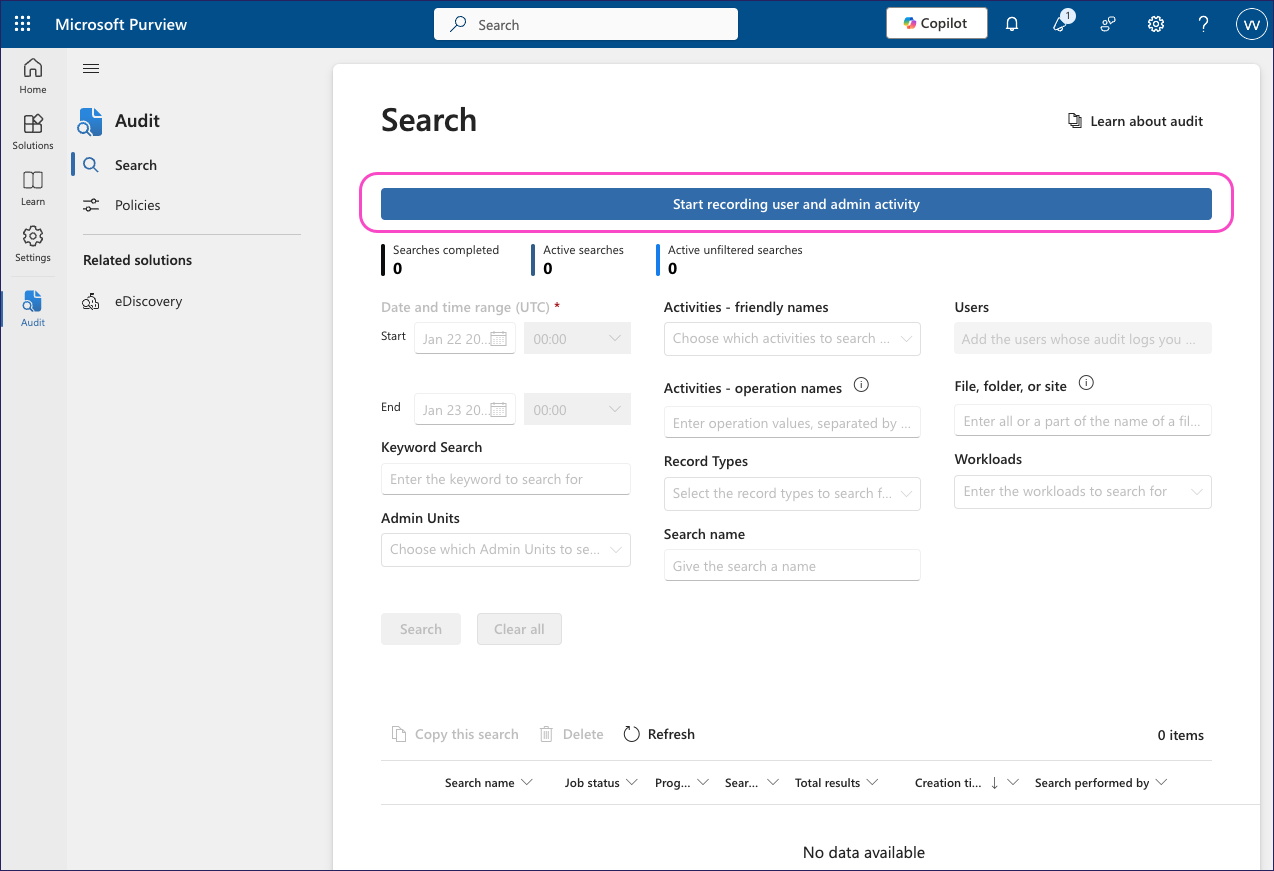Click the Clear all button
1274x871 pixels.
(519, 628)
